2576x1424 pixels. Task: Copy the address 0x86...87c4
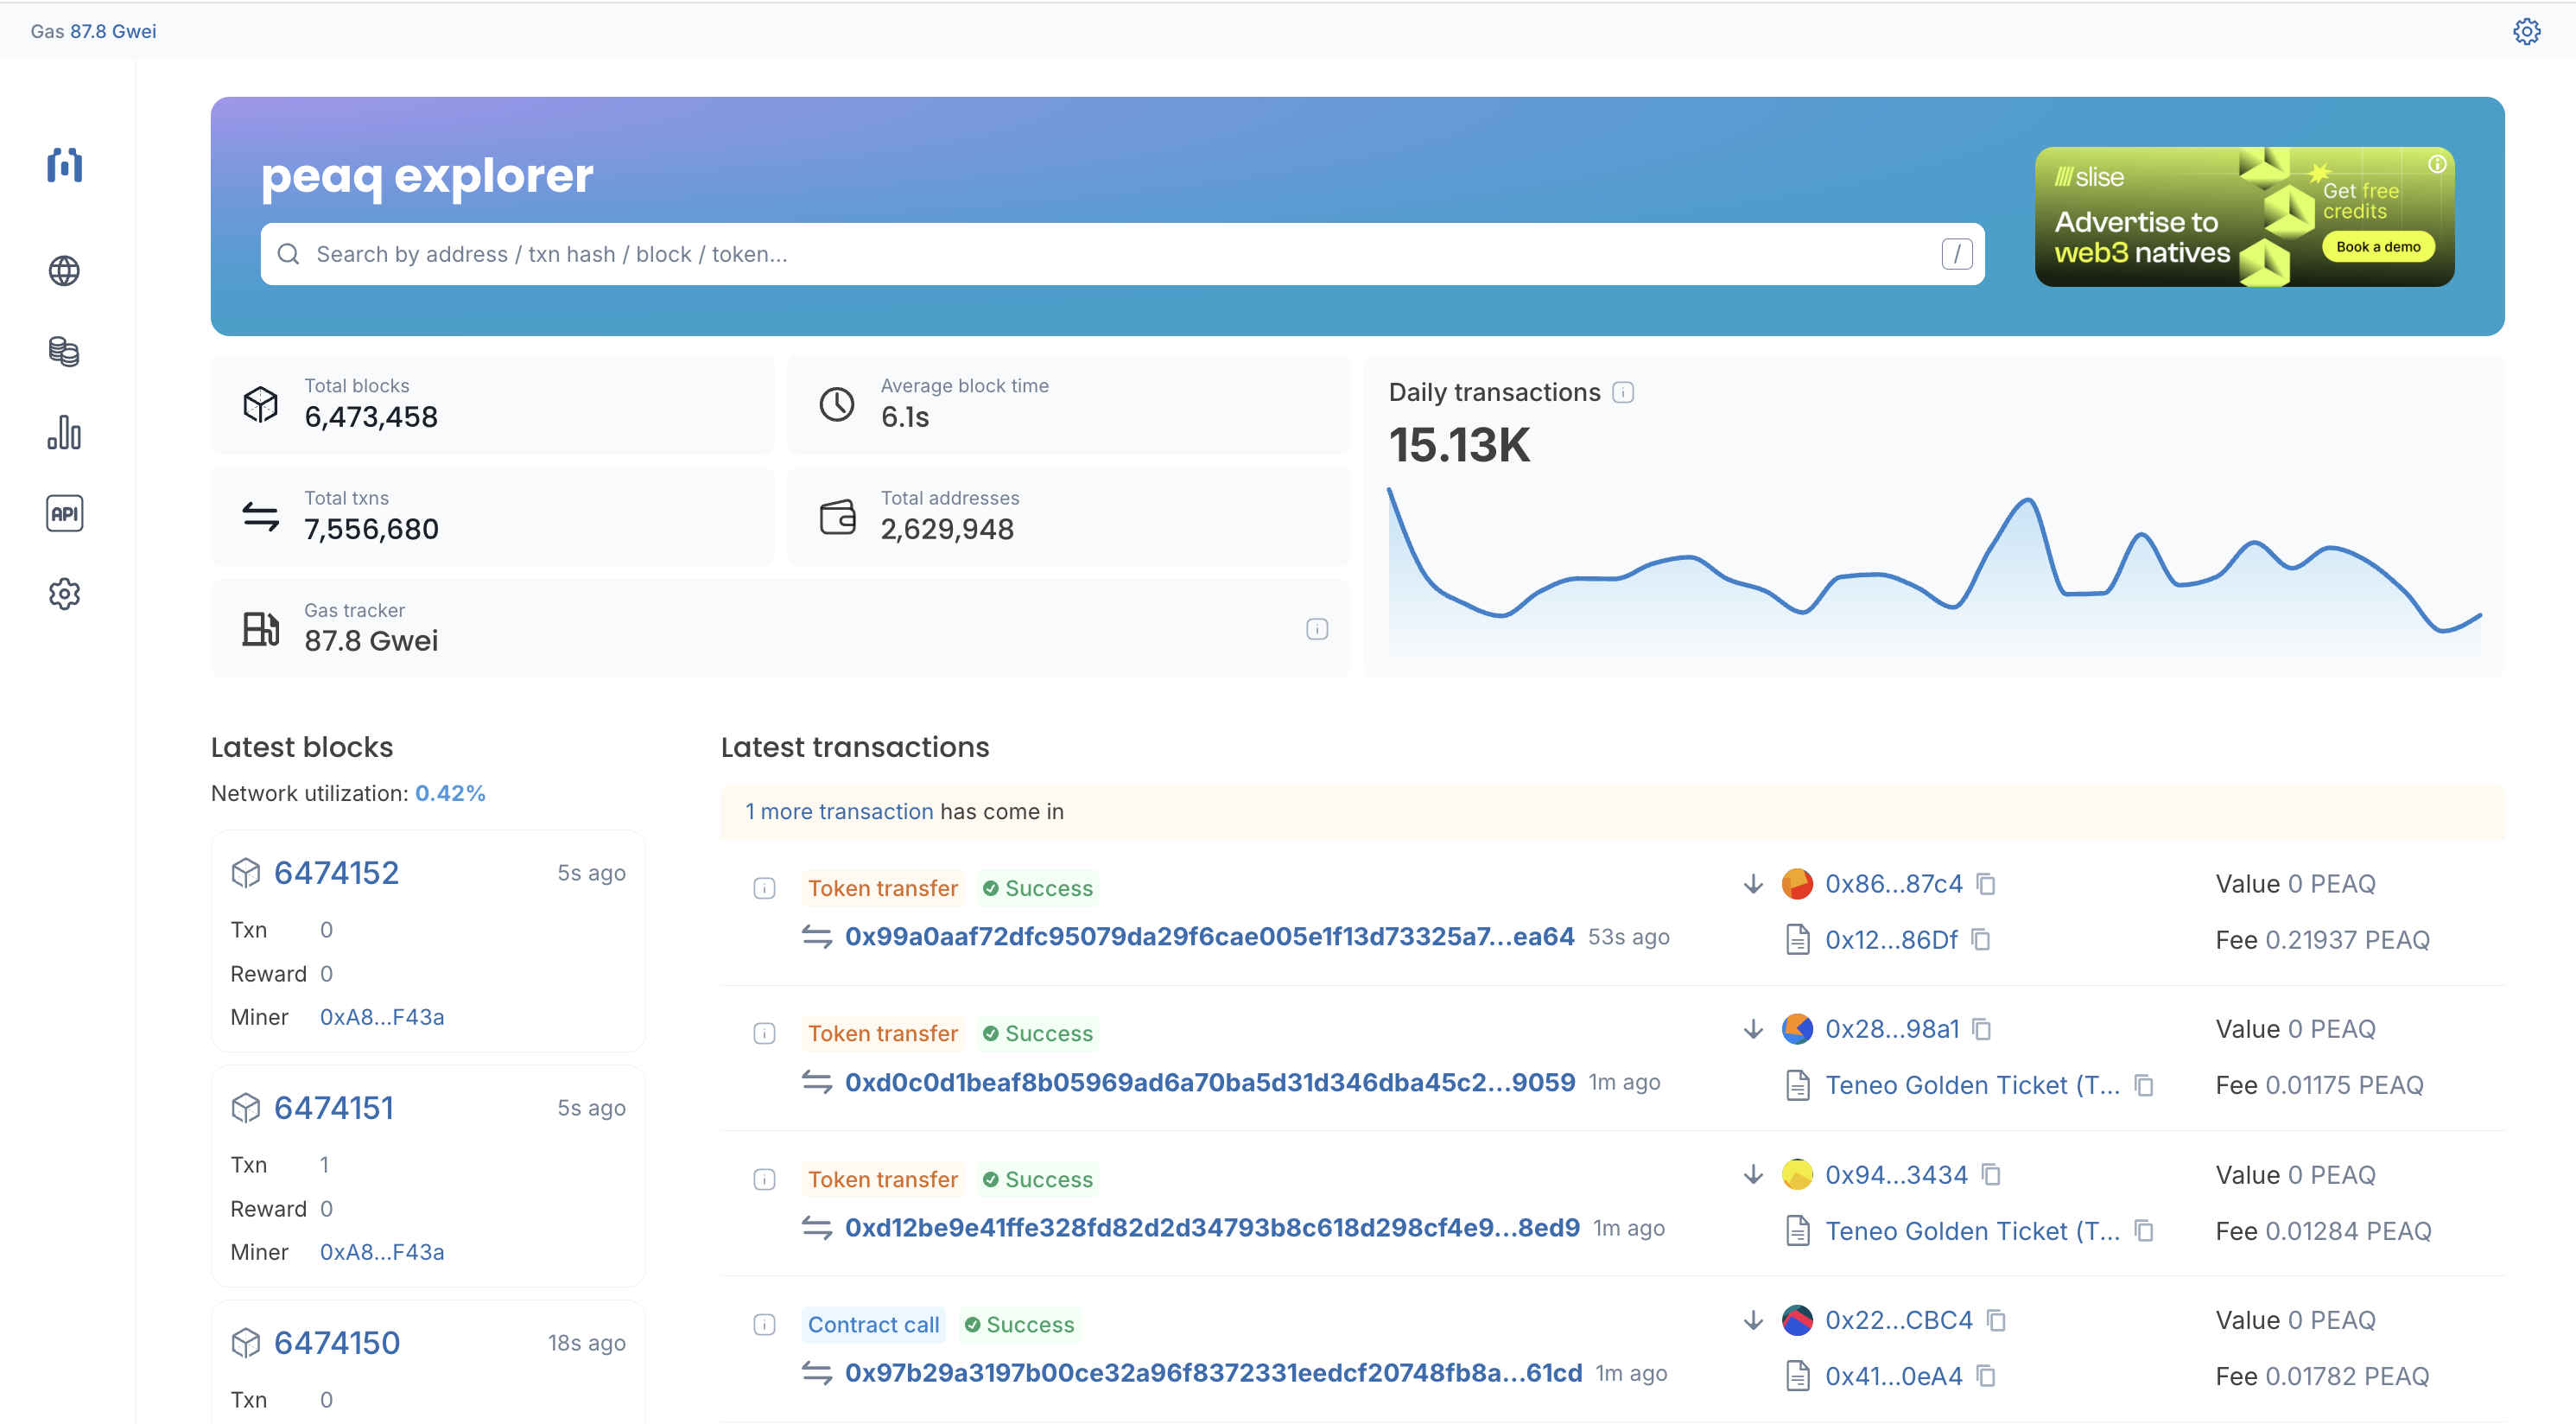point(1986,884)
